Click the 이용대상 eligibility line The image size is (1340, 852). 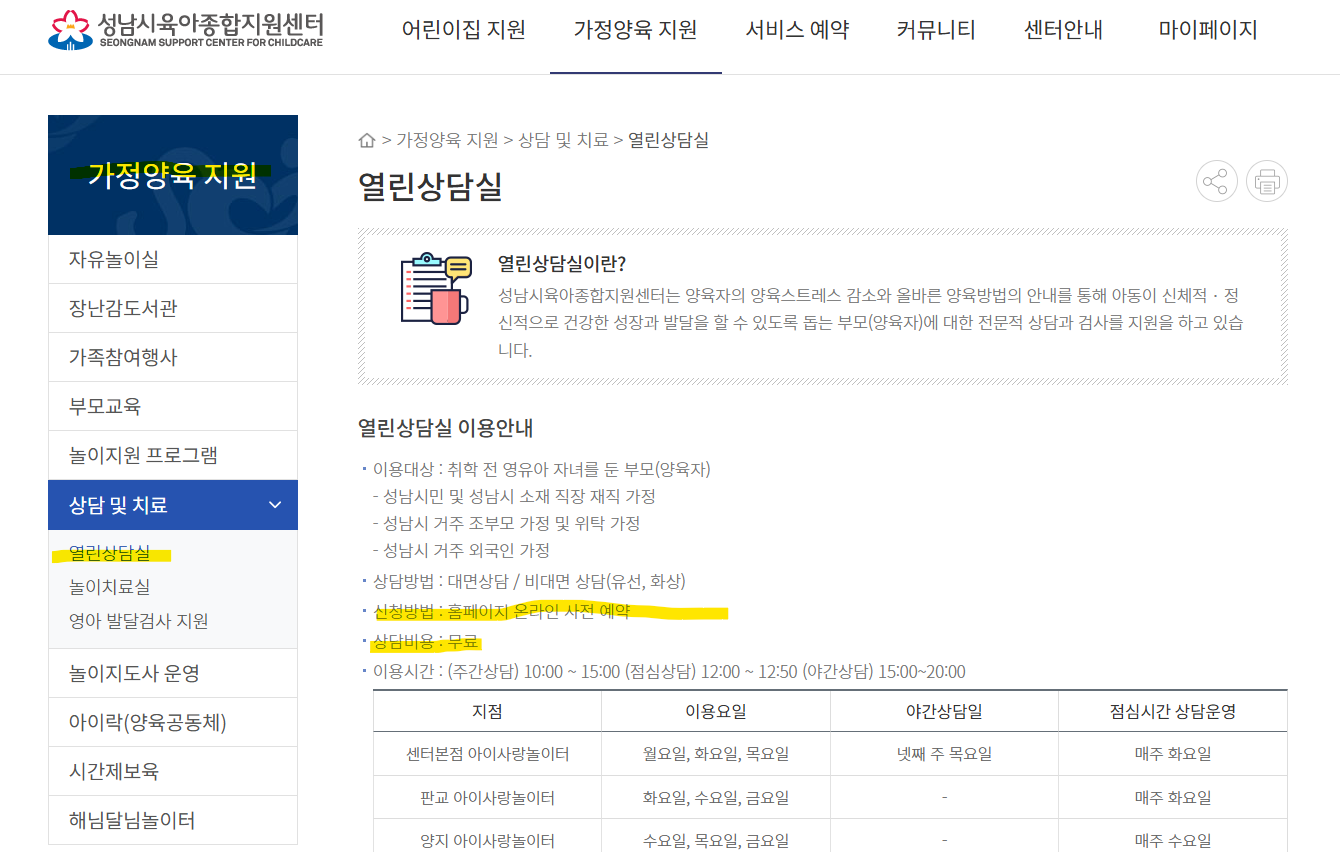pyautogui.click(x=541, y=469)
